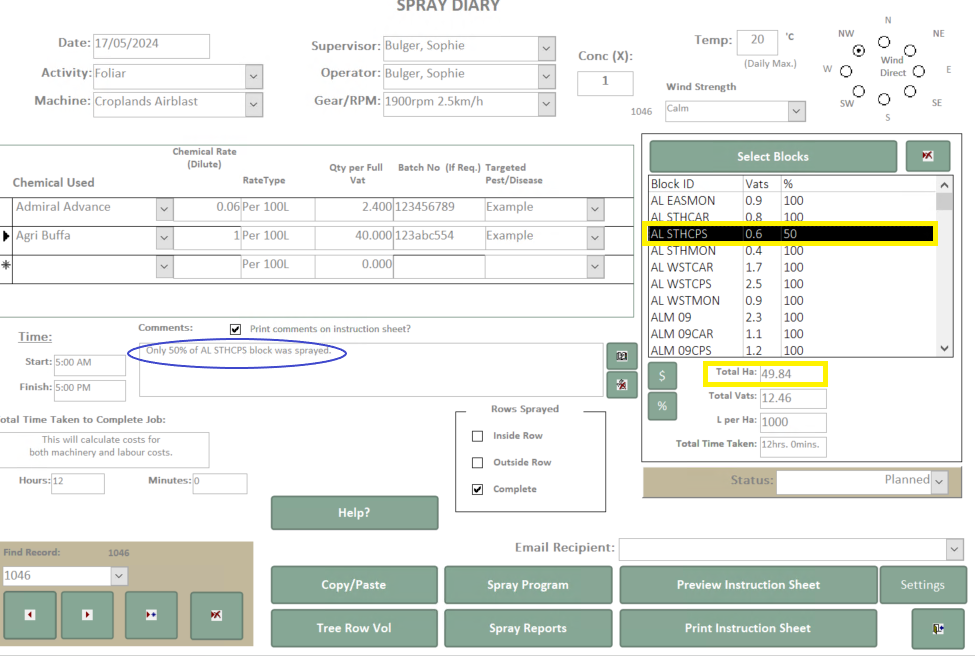Click the block list scroll up arrow
The height and width of the screenshot is (656, 975).
(945, 185)
